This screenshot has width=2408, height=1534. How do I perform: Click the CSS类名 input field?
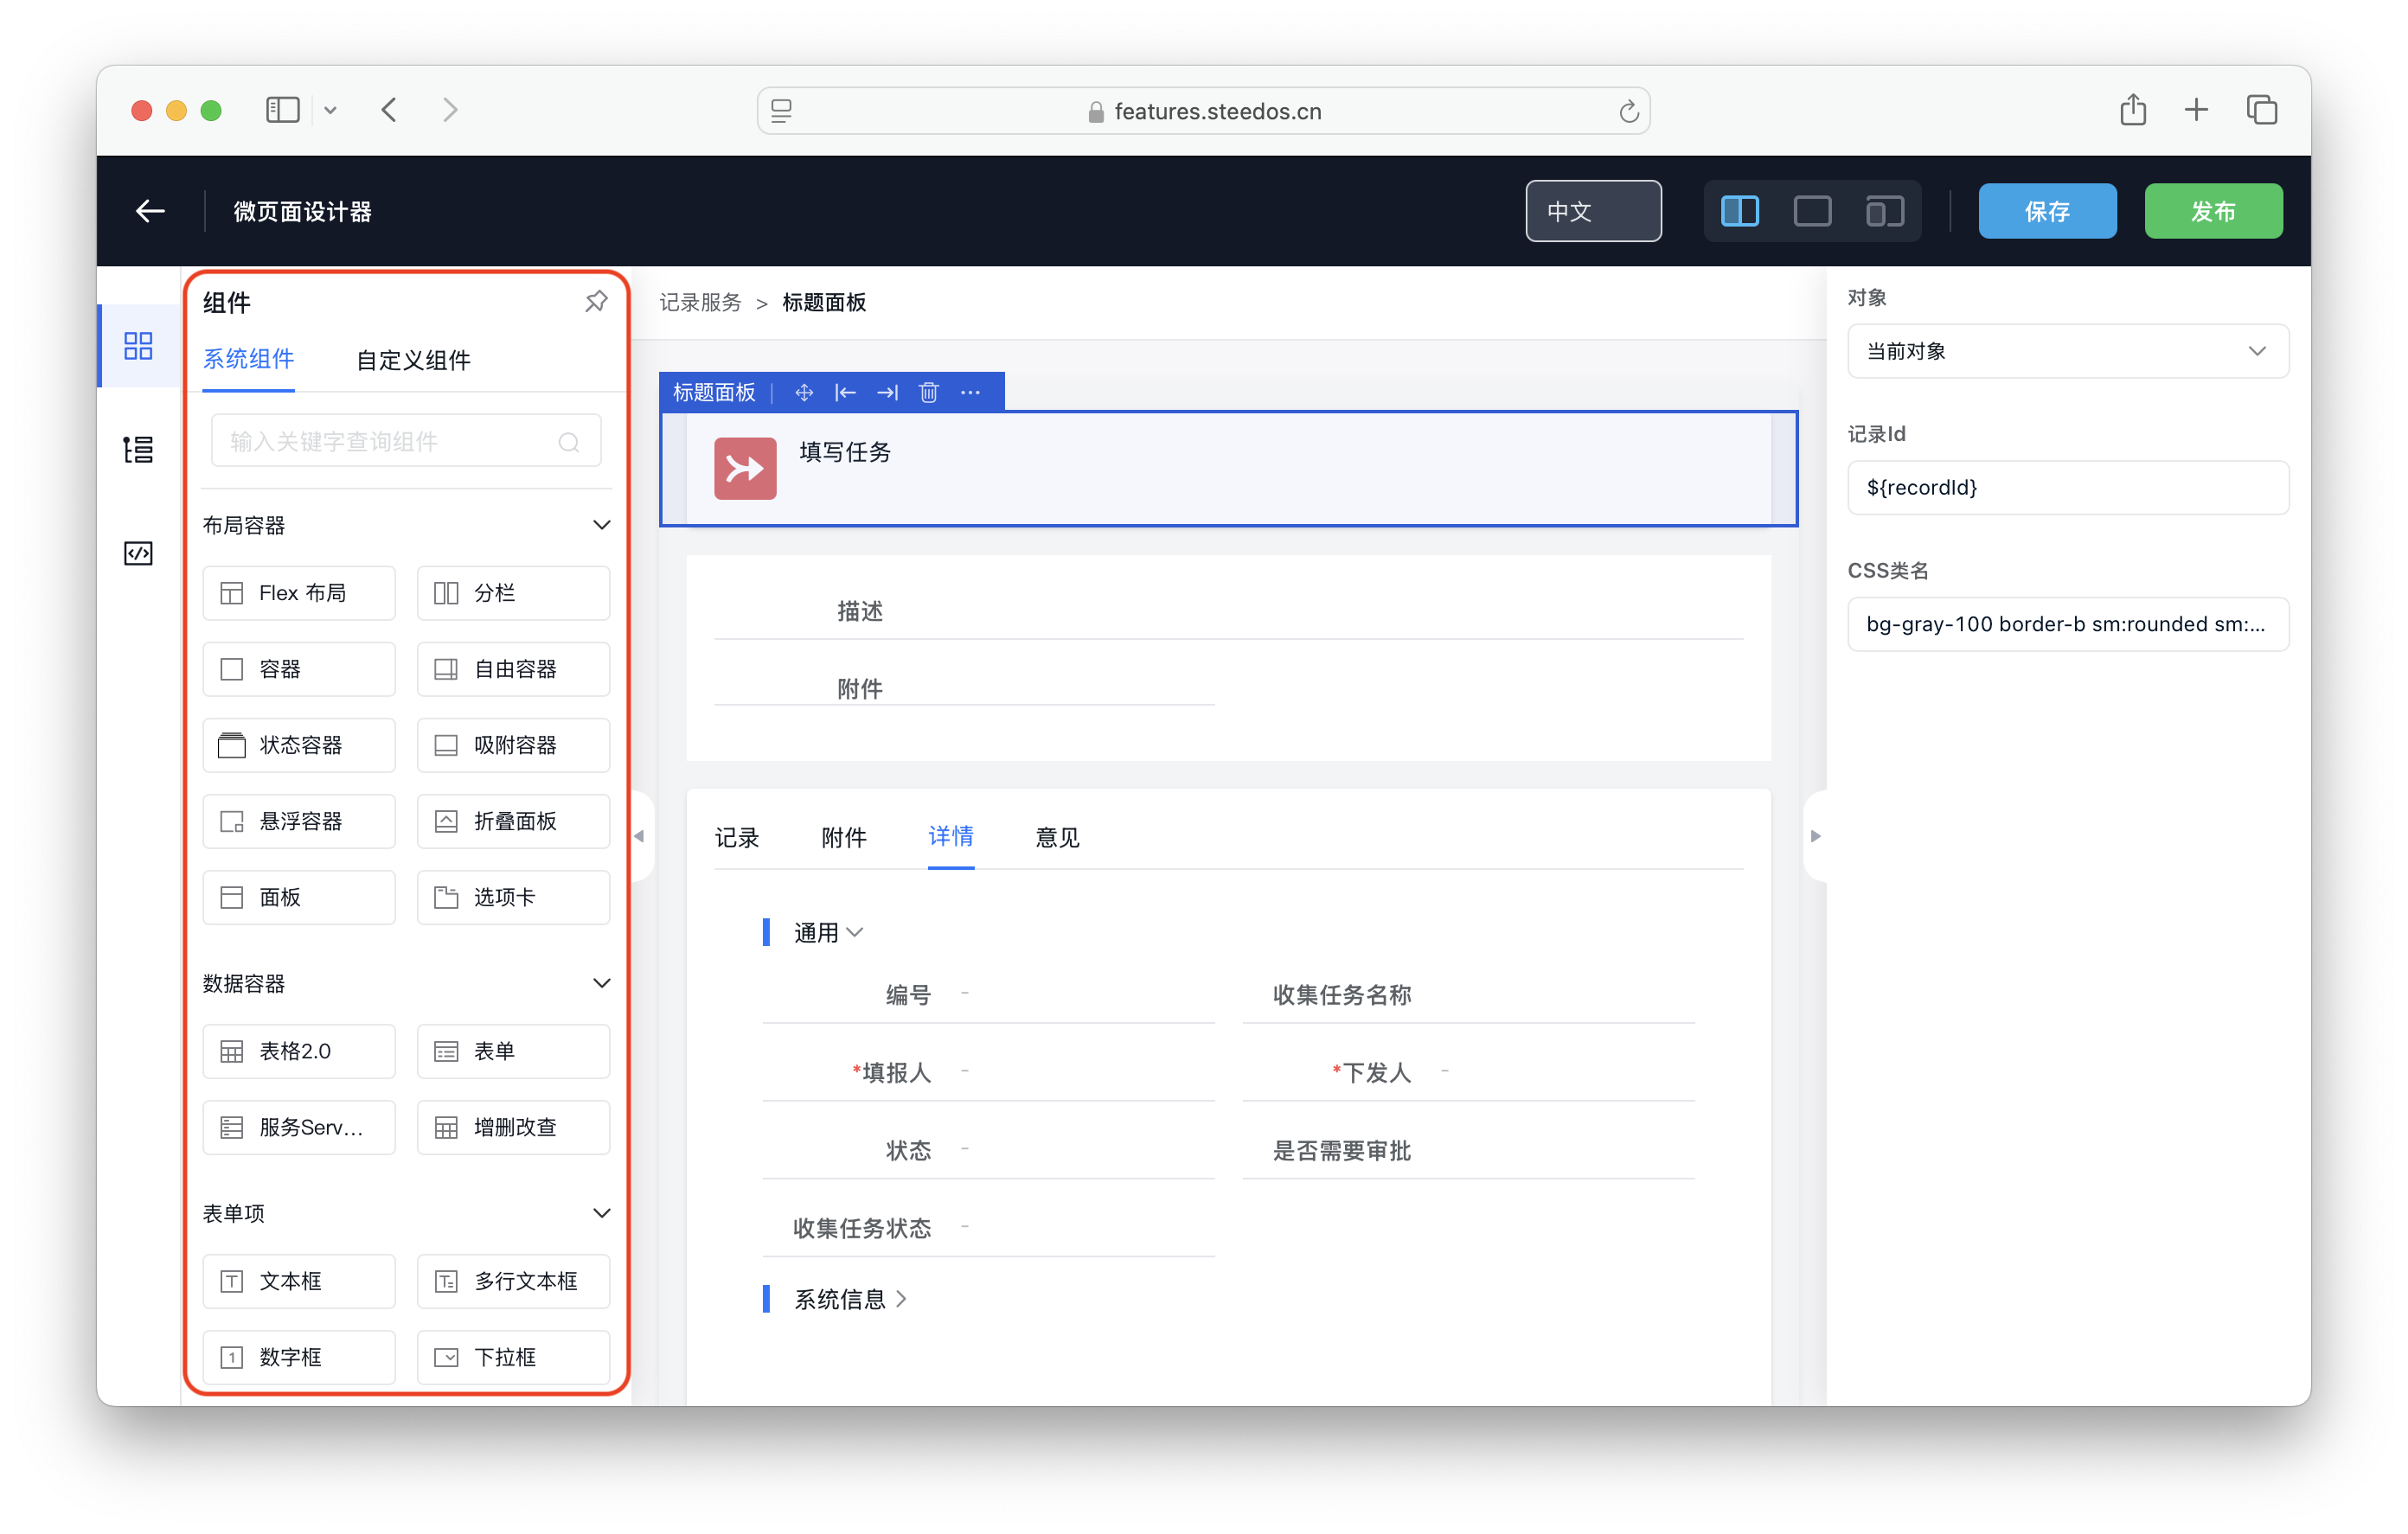(x=2067, y=623)
